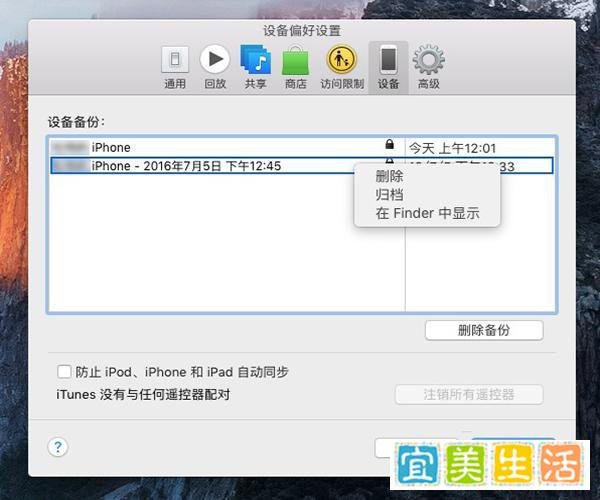The height and width of the screenshot is (500, 600).
Task: Open the 回放 playback preferences pane
Action: coord(215,68)
